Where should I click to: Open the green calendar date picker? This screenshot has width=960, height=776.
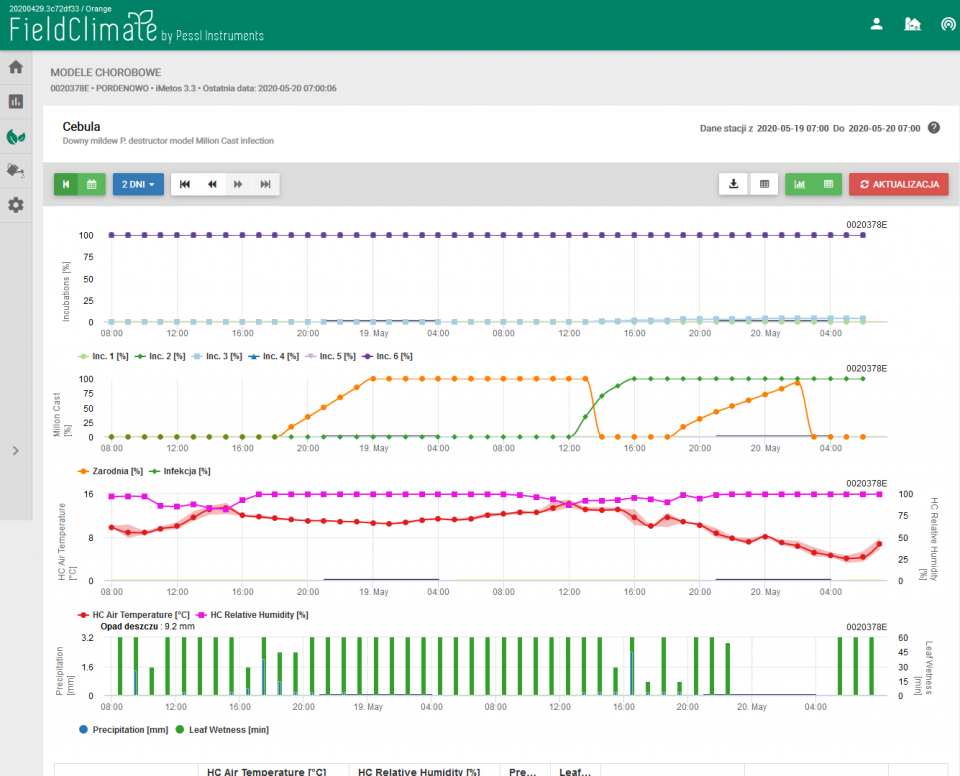click(92, 184)
